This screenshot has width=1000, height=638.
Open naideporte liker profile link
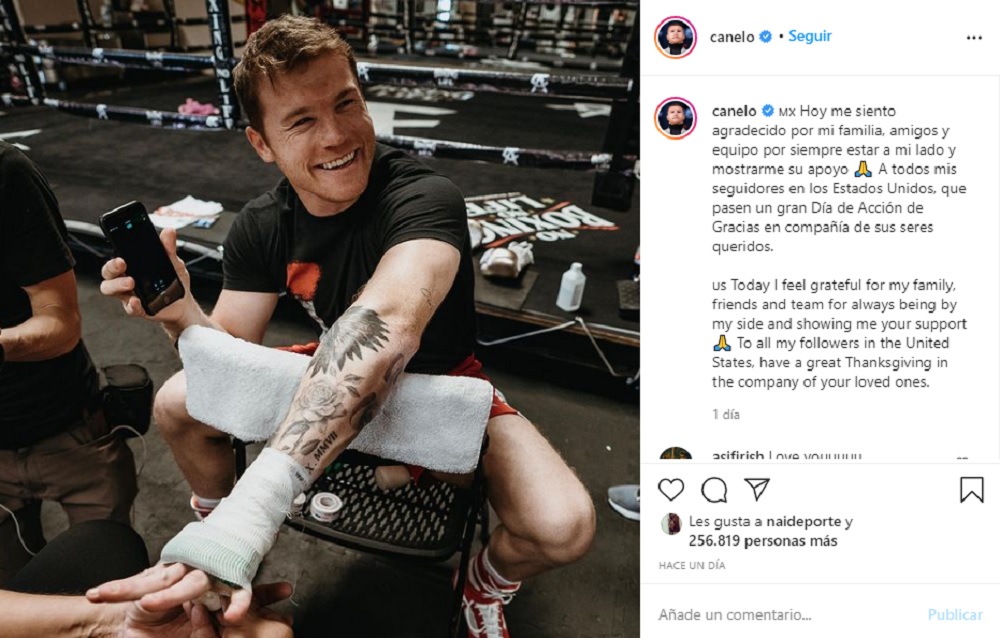point(804,522)
